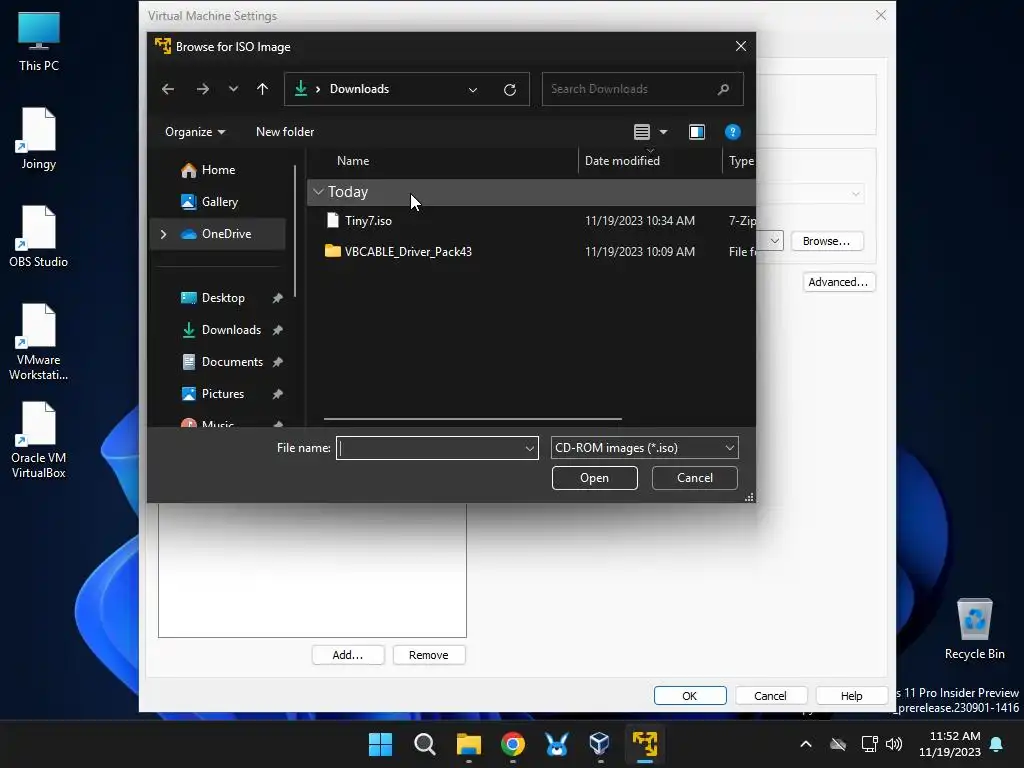1024x768 pixels.
Task: Open Home in the navigation pane
Action: coord(218,170)
